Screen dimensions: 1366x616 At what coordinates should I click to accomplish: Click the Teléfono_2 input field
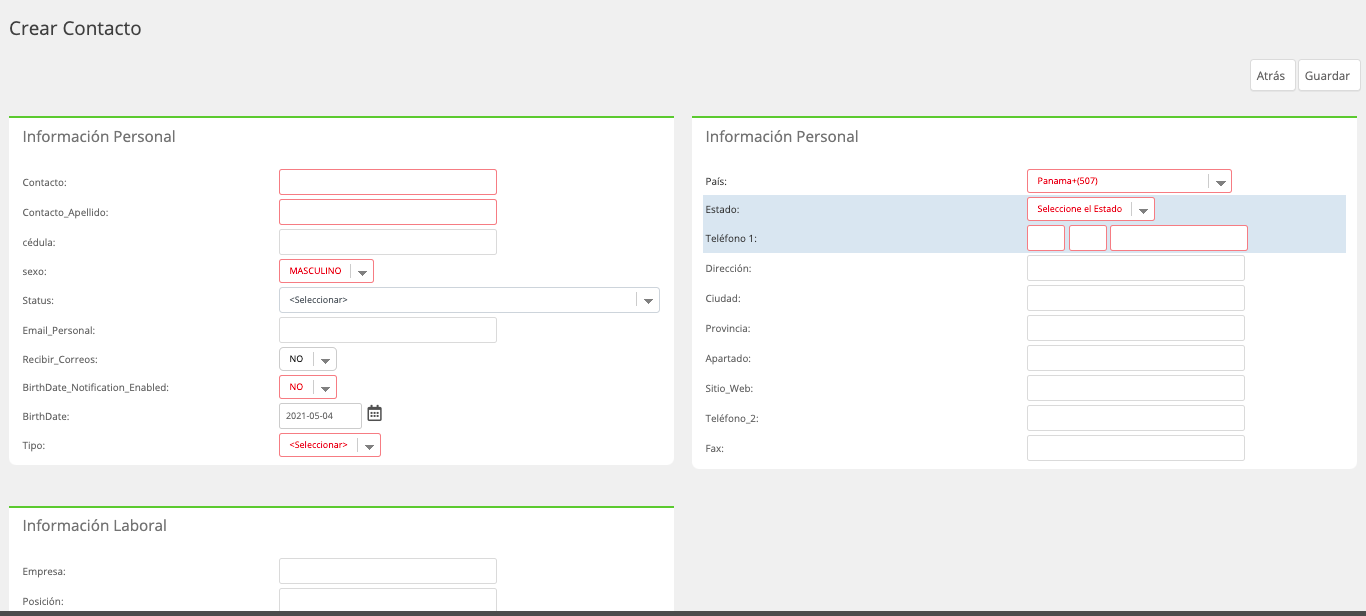1136,418
